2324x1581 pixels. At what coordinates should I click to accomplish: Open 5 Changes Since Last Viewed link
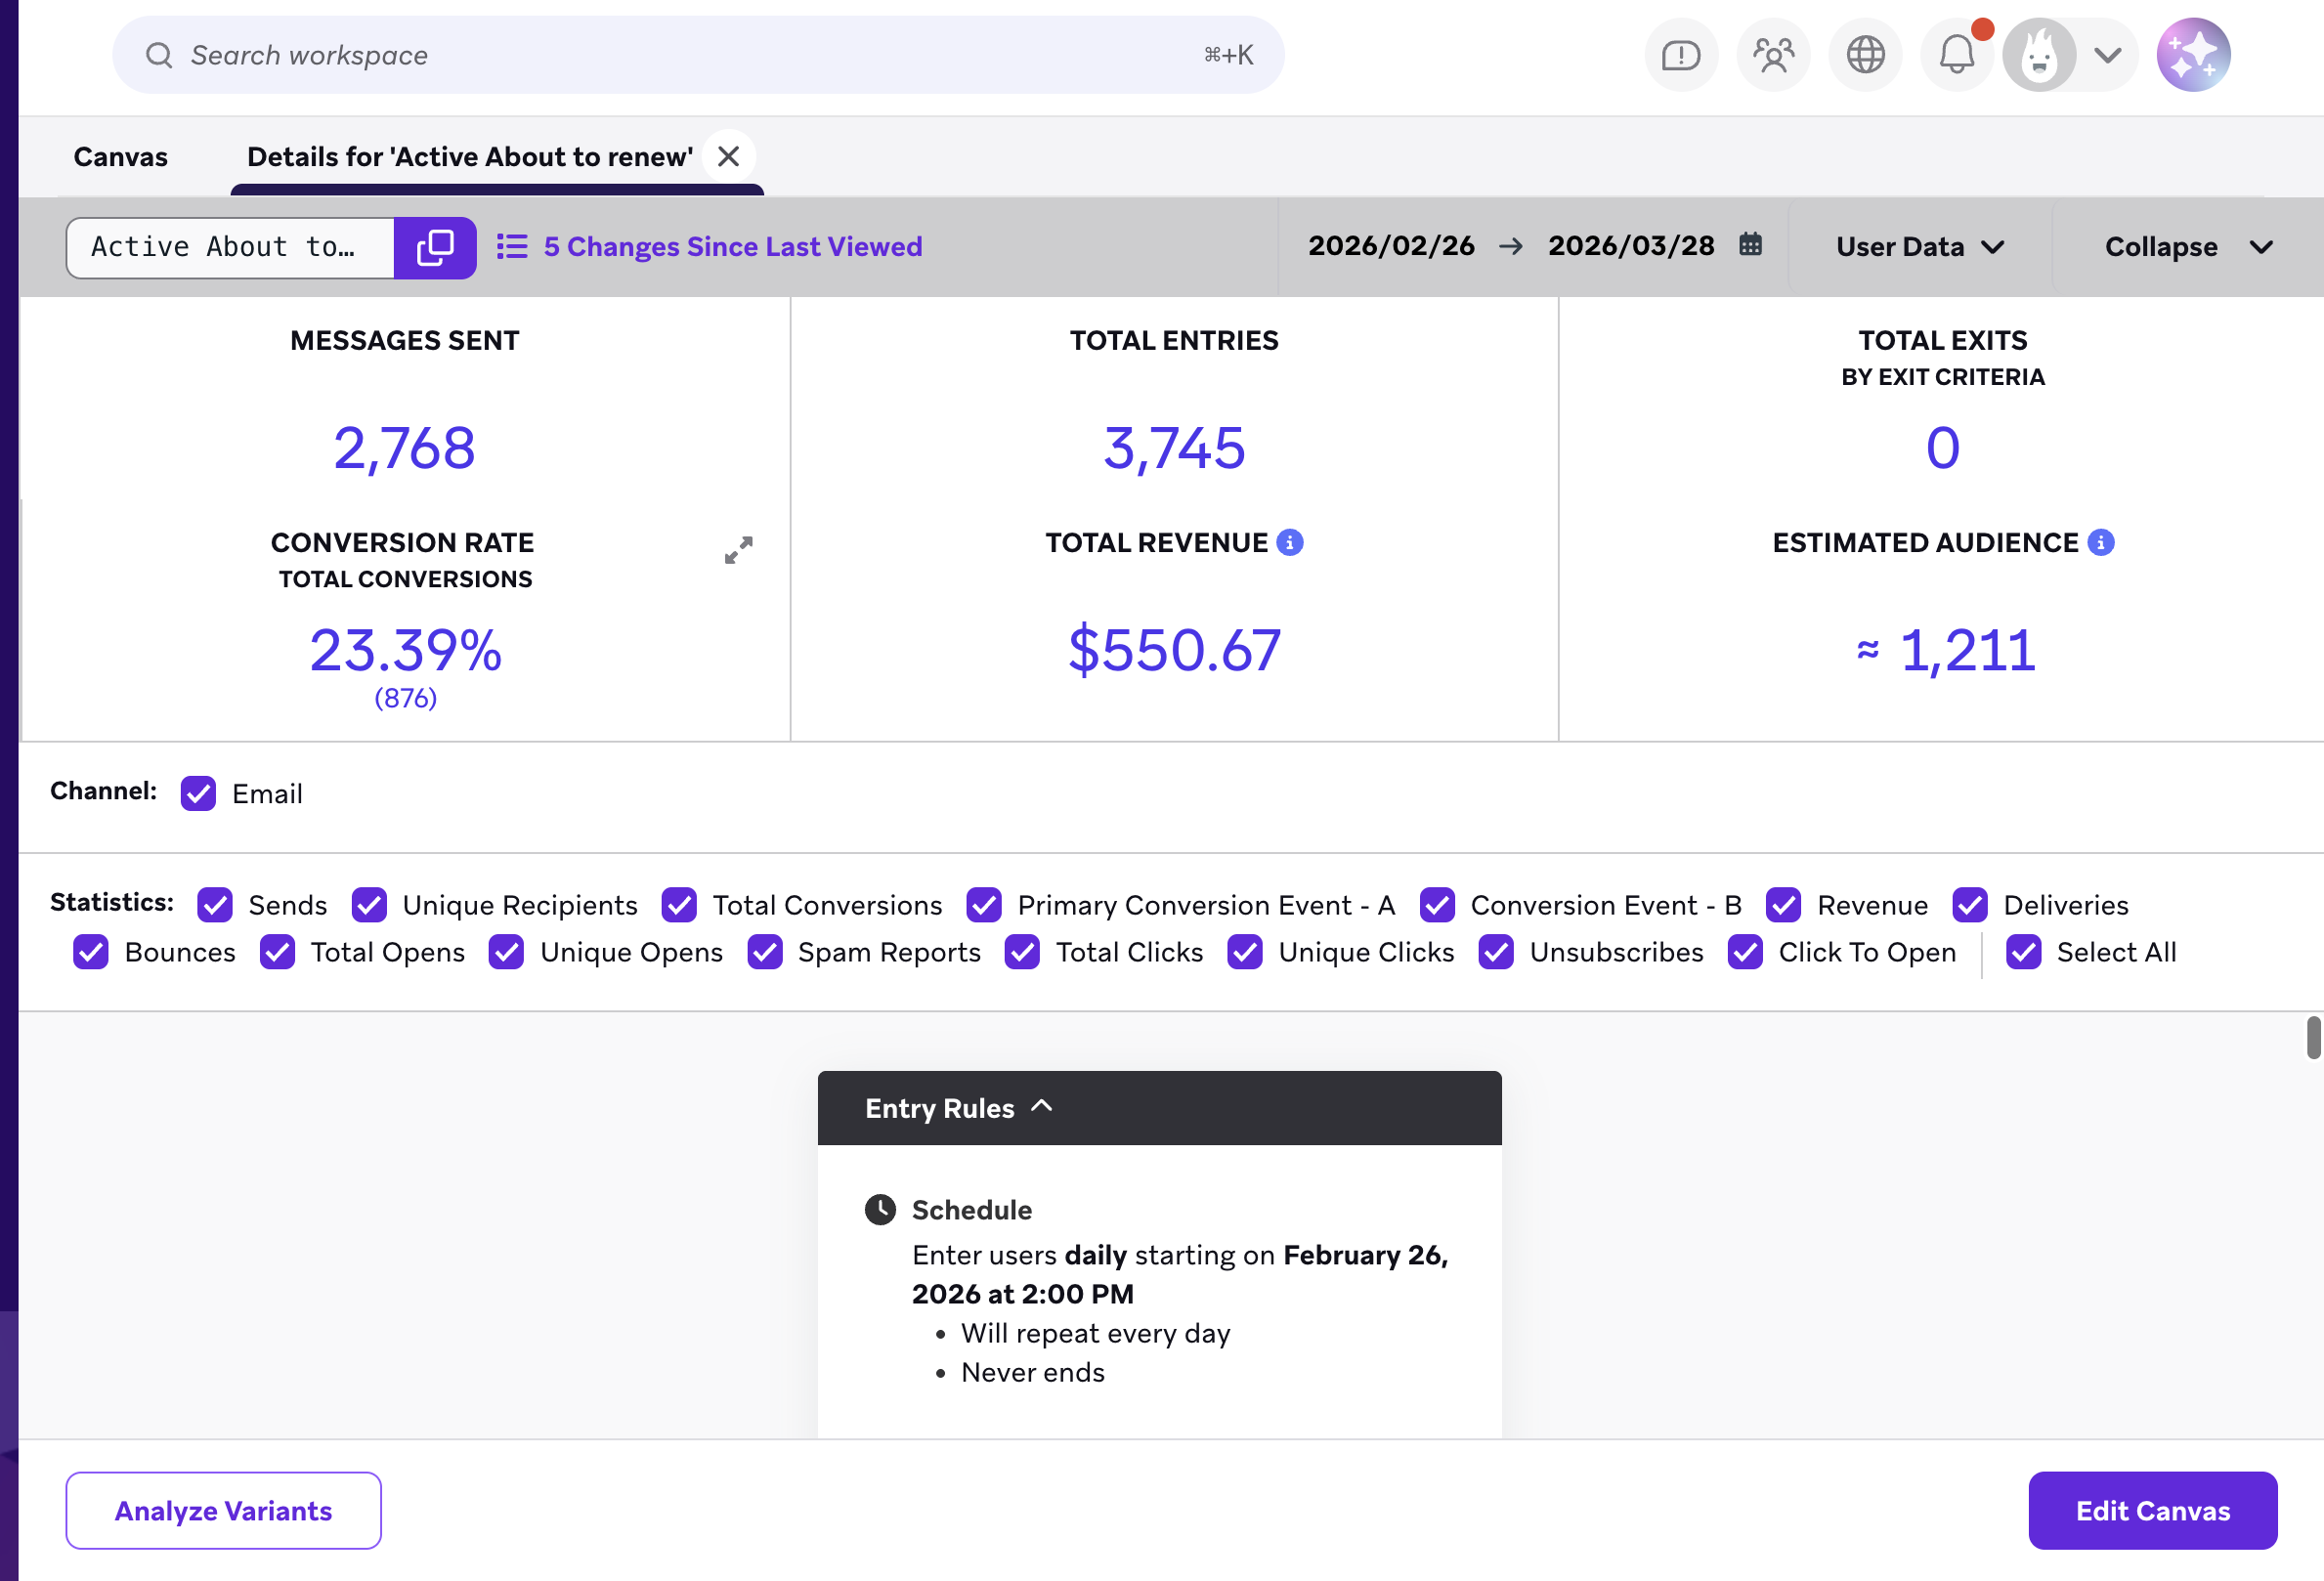733,247
